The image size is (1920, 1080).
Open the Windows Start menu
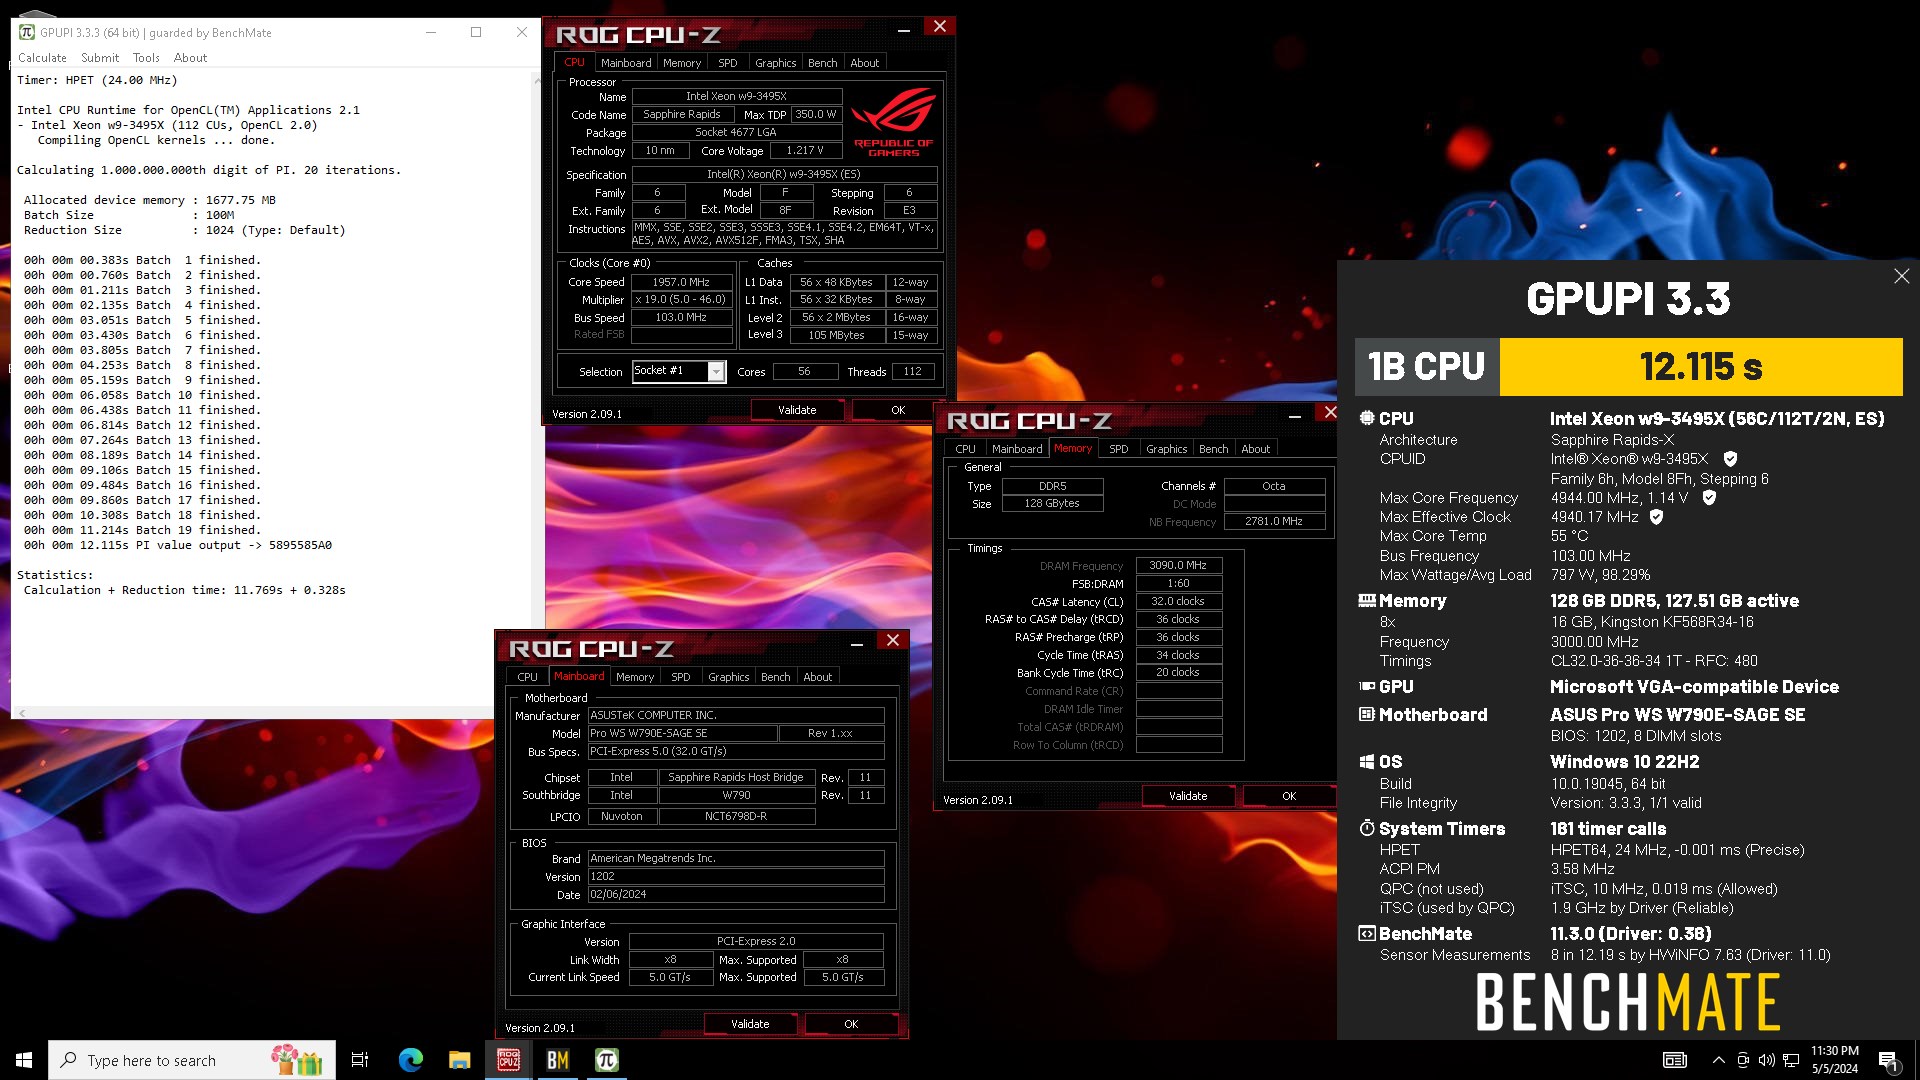(x=24, y=1060)
